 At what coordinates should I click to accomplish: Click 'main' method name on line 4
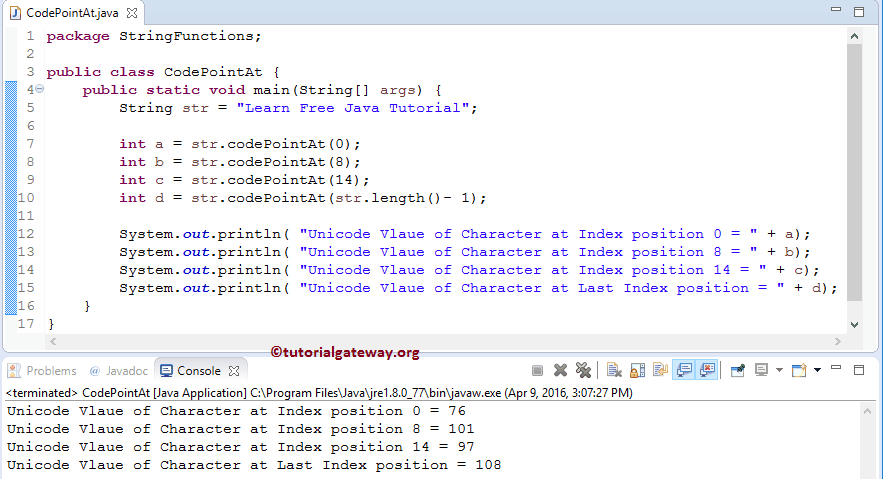pos(271,90)
